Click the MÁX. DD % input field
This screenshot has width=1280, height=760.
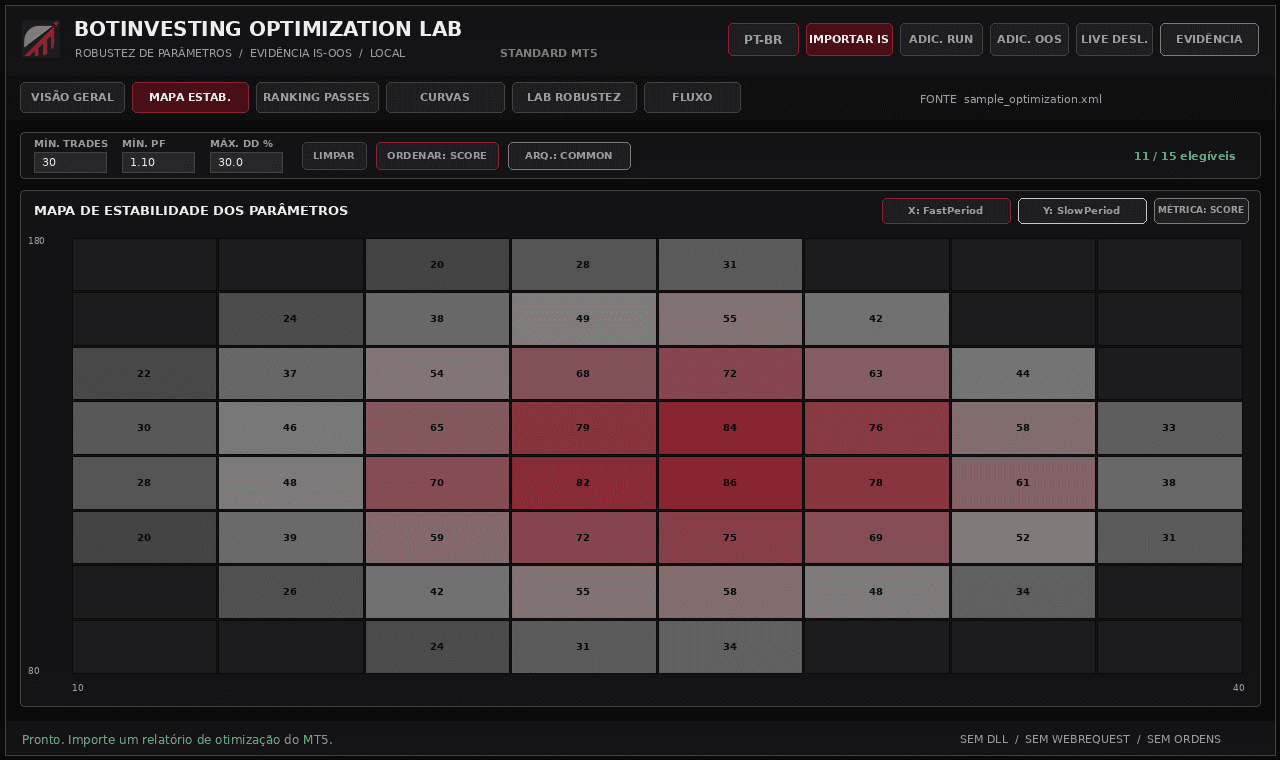pyautogui.click(x=246, y=162)
